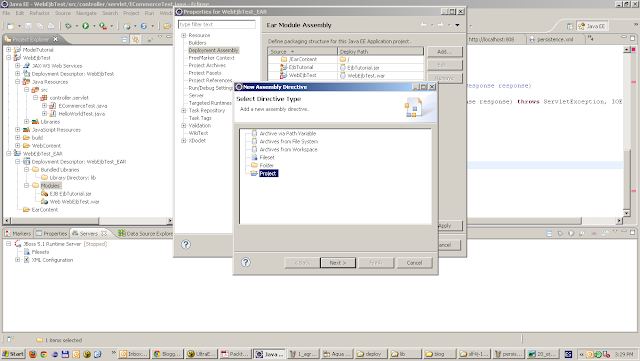
Task: Select Folder directive type
Action: [x=267, y=165]
